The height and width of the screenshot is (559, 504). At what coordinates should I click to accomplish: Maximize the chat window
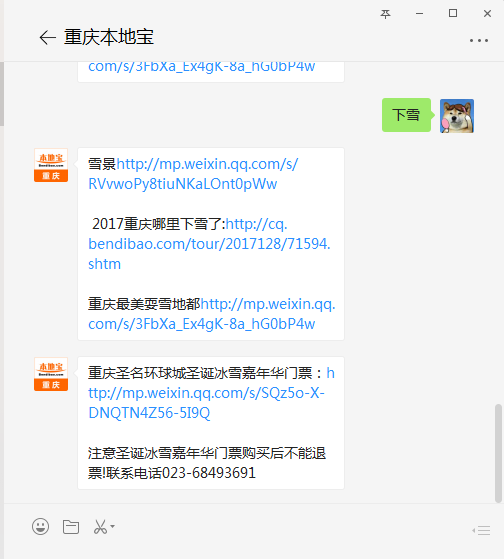pyautogui.click(x=453, y=14)
